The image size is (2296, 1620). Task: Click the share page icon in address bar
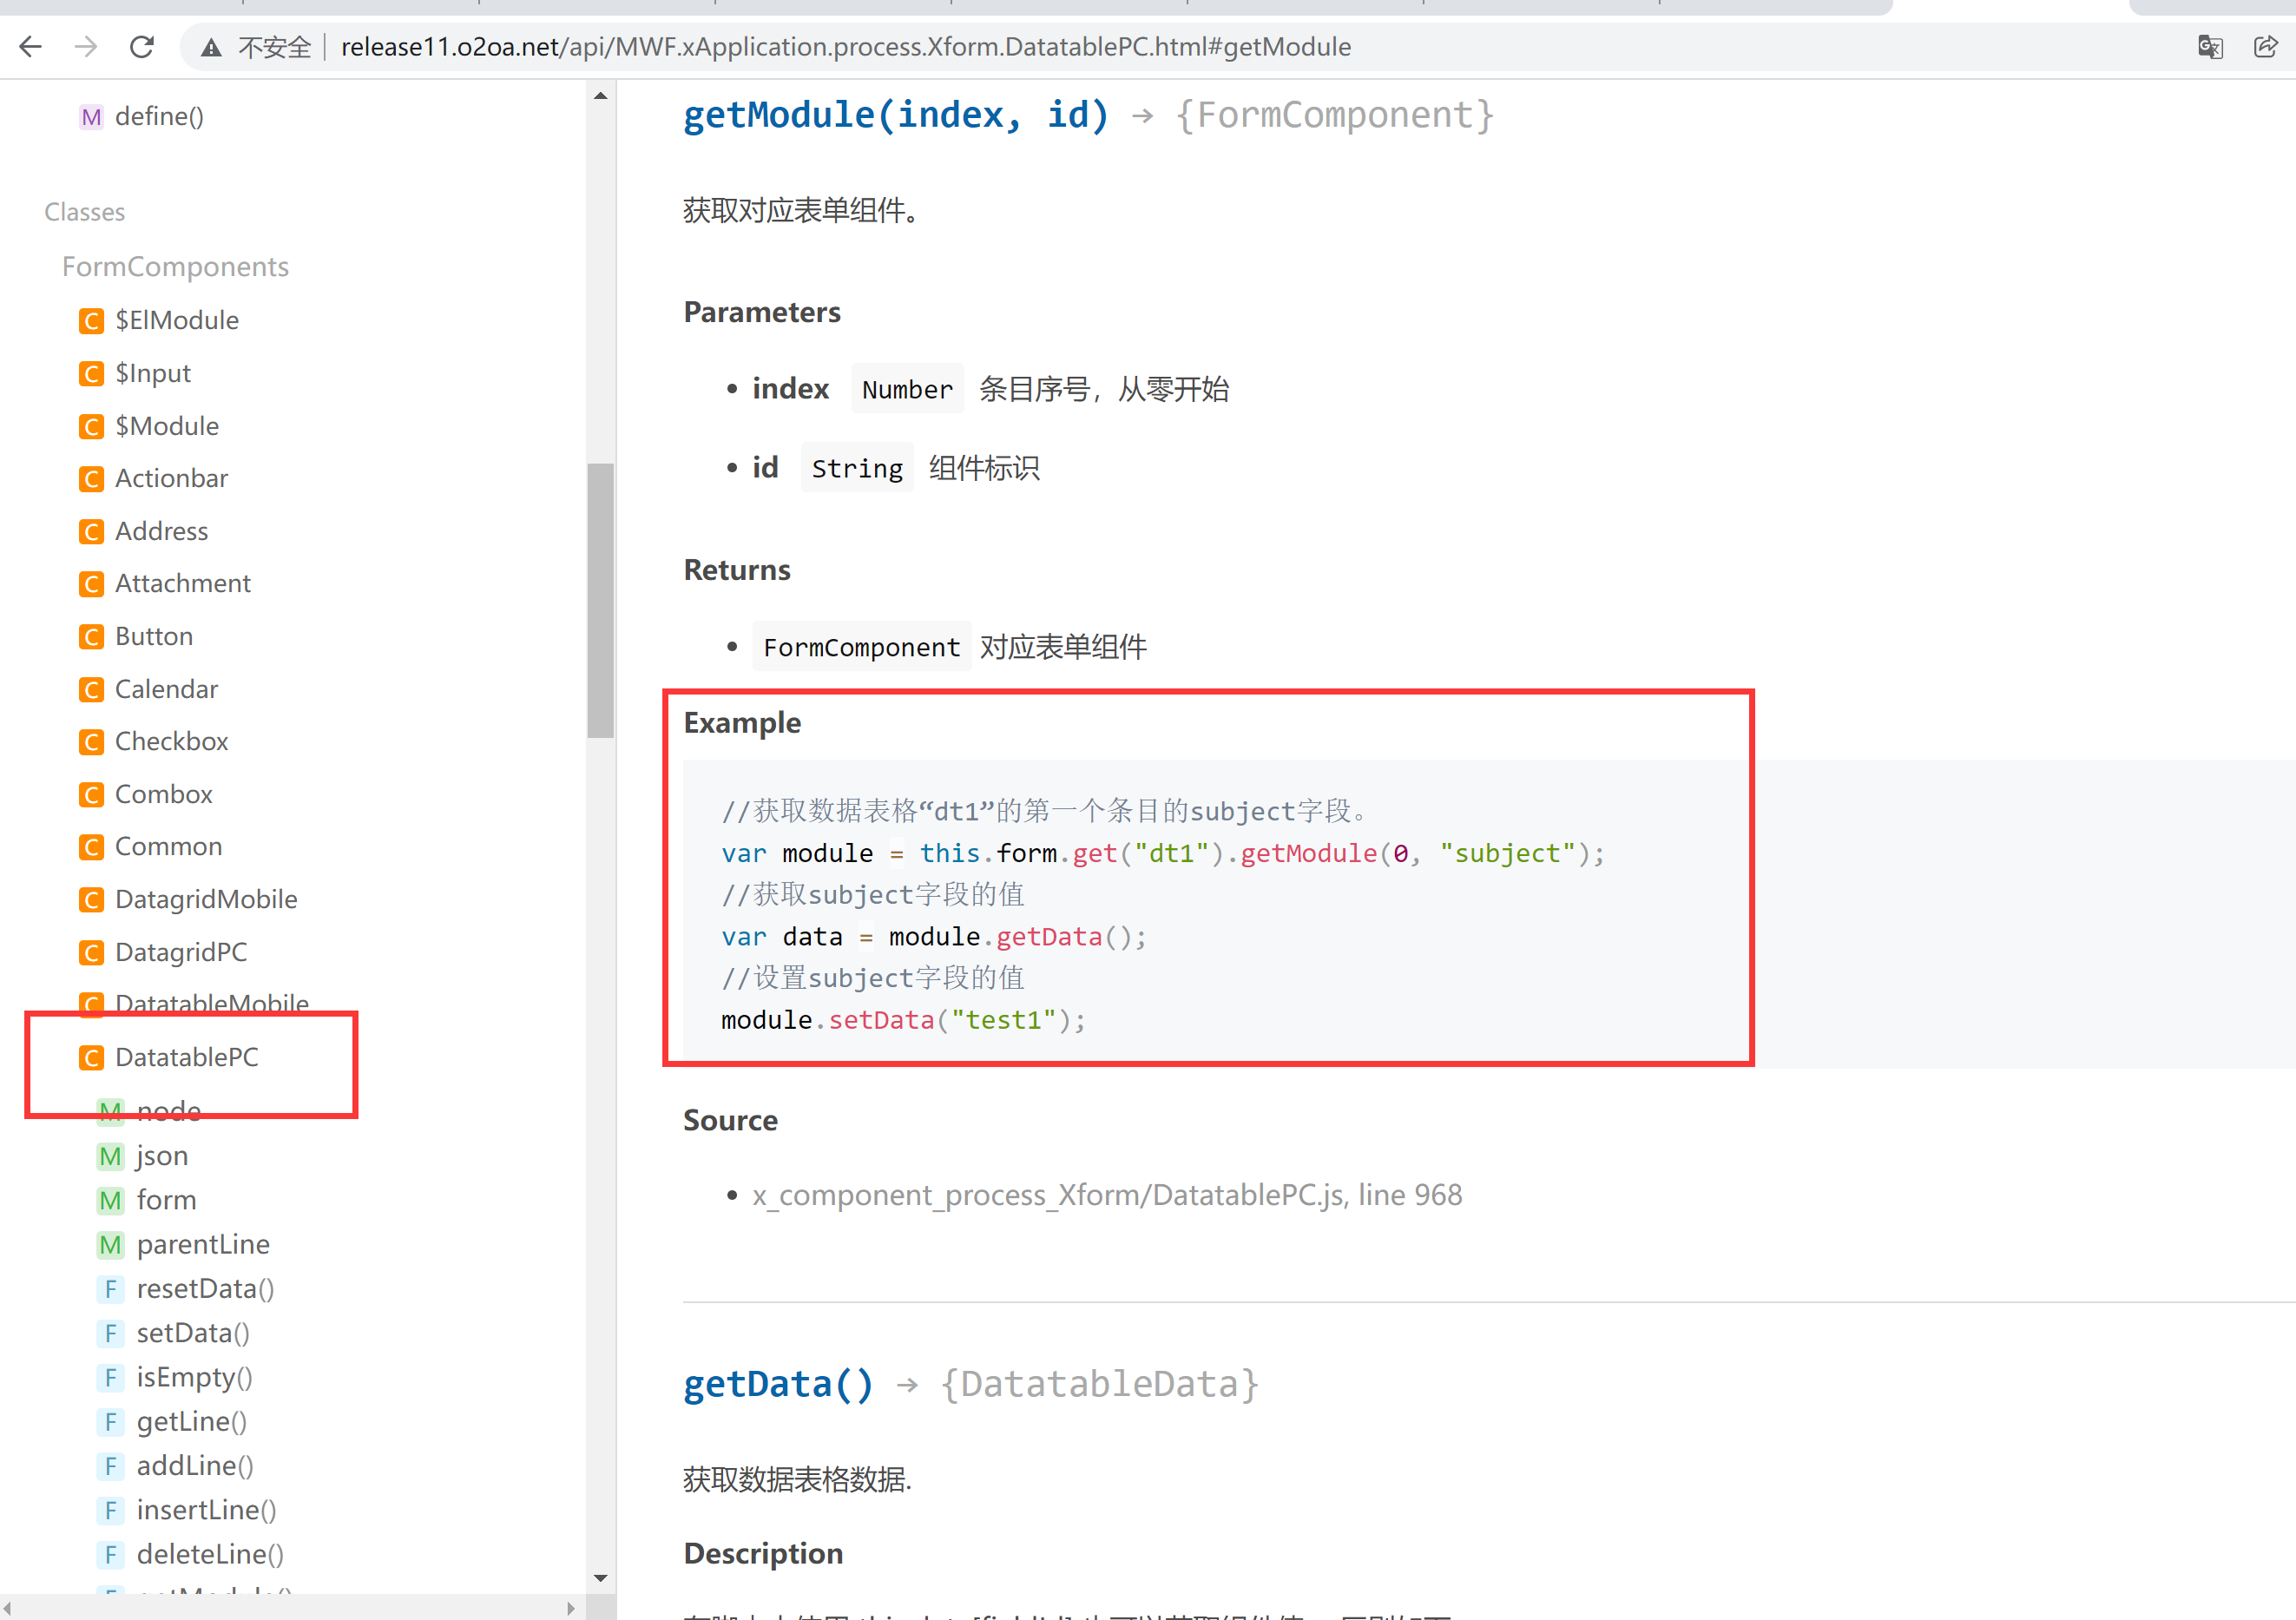[x=2265, y=47]
